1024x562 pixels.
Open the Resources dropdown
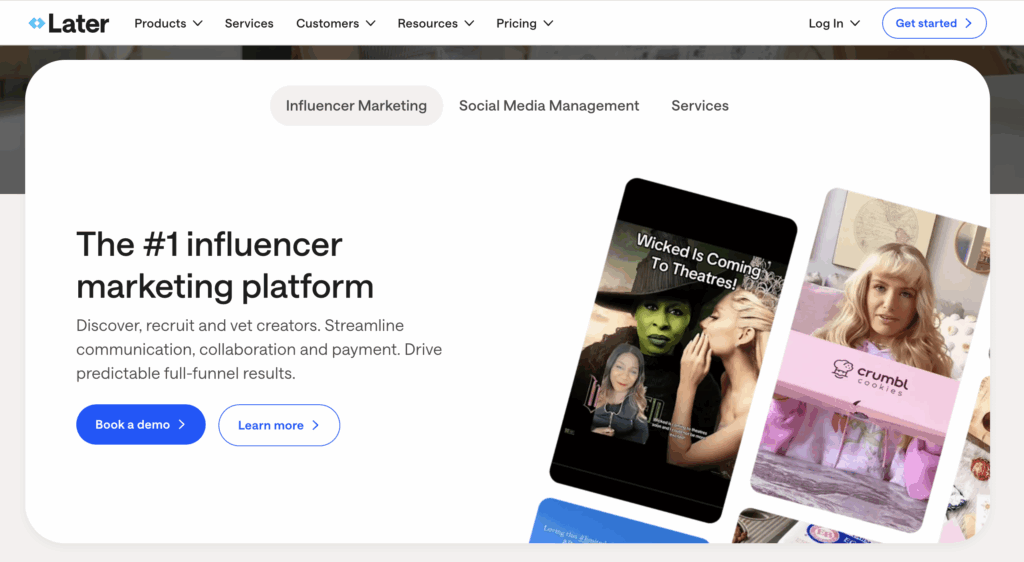436,23
